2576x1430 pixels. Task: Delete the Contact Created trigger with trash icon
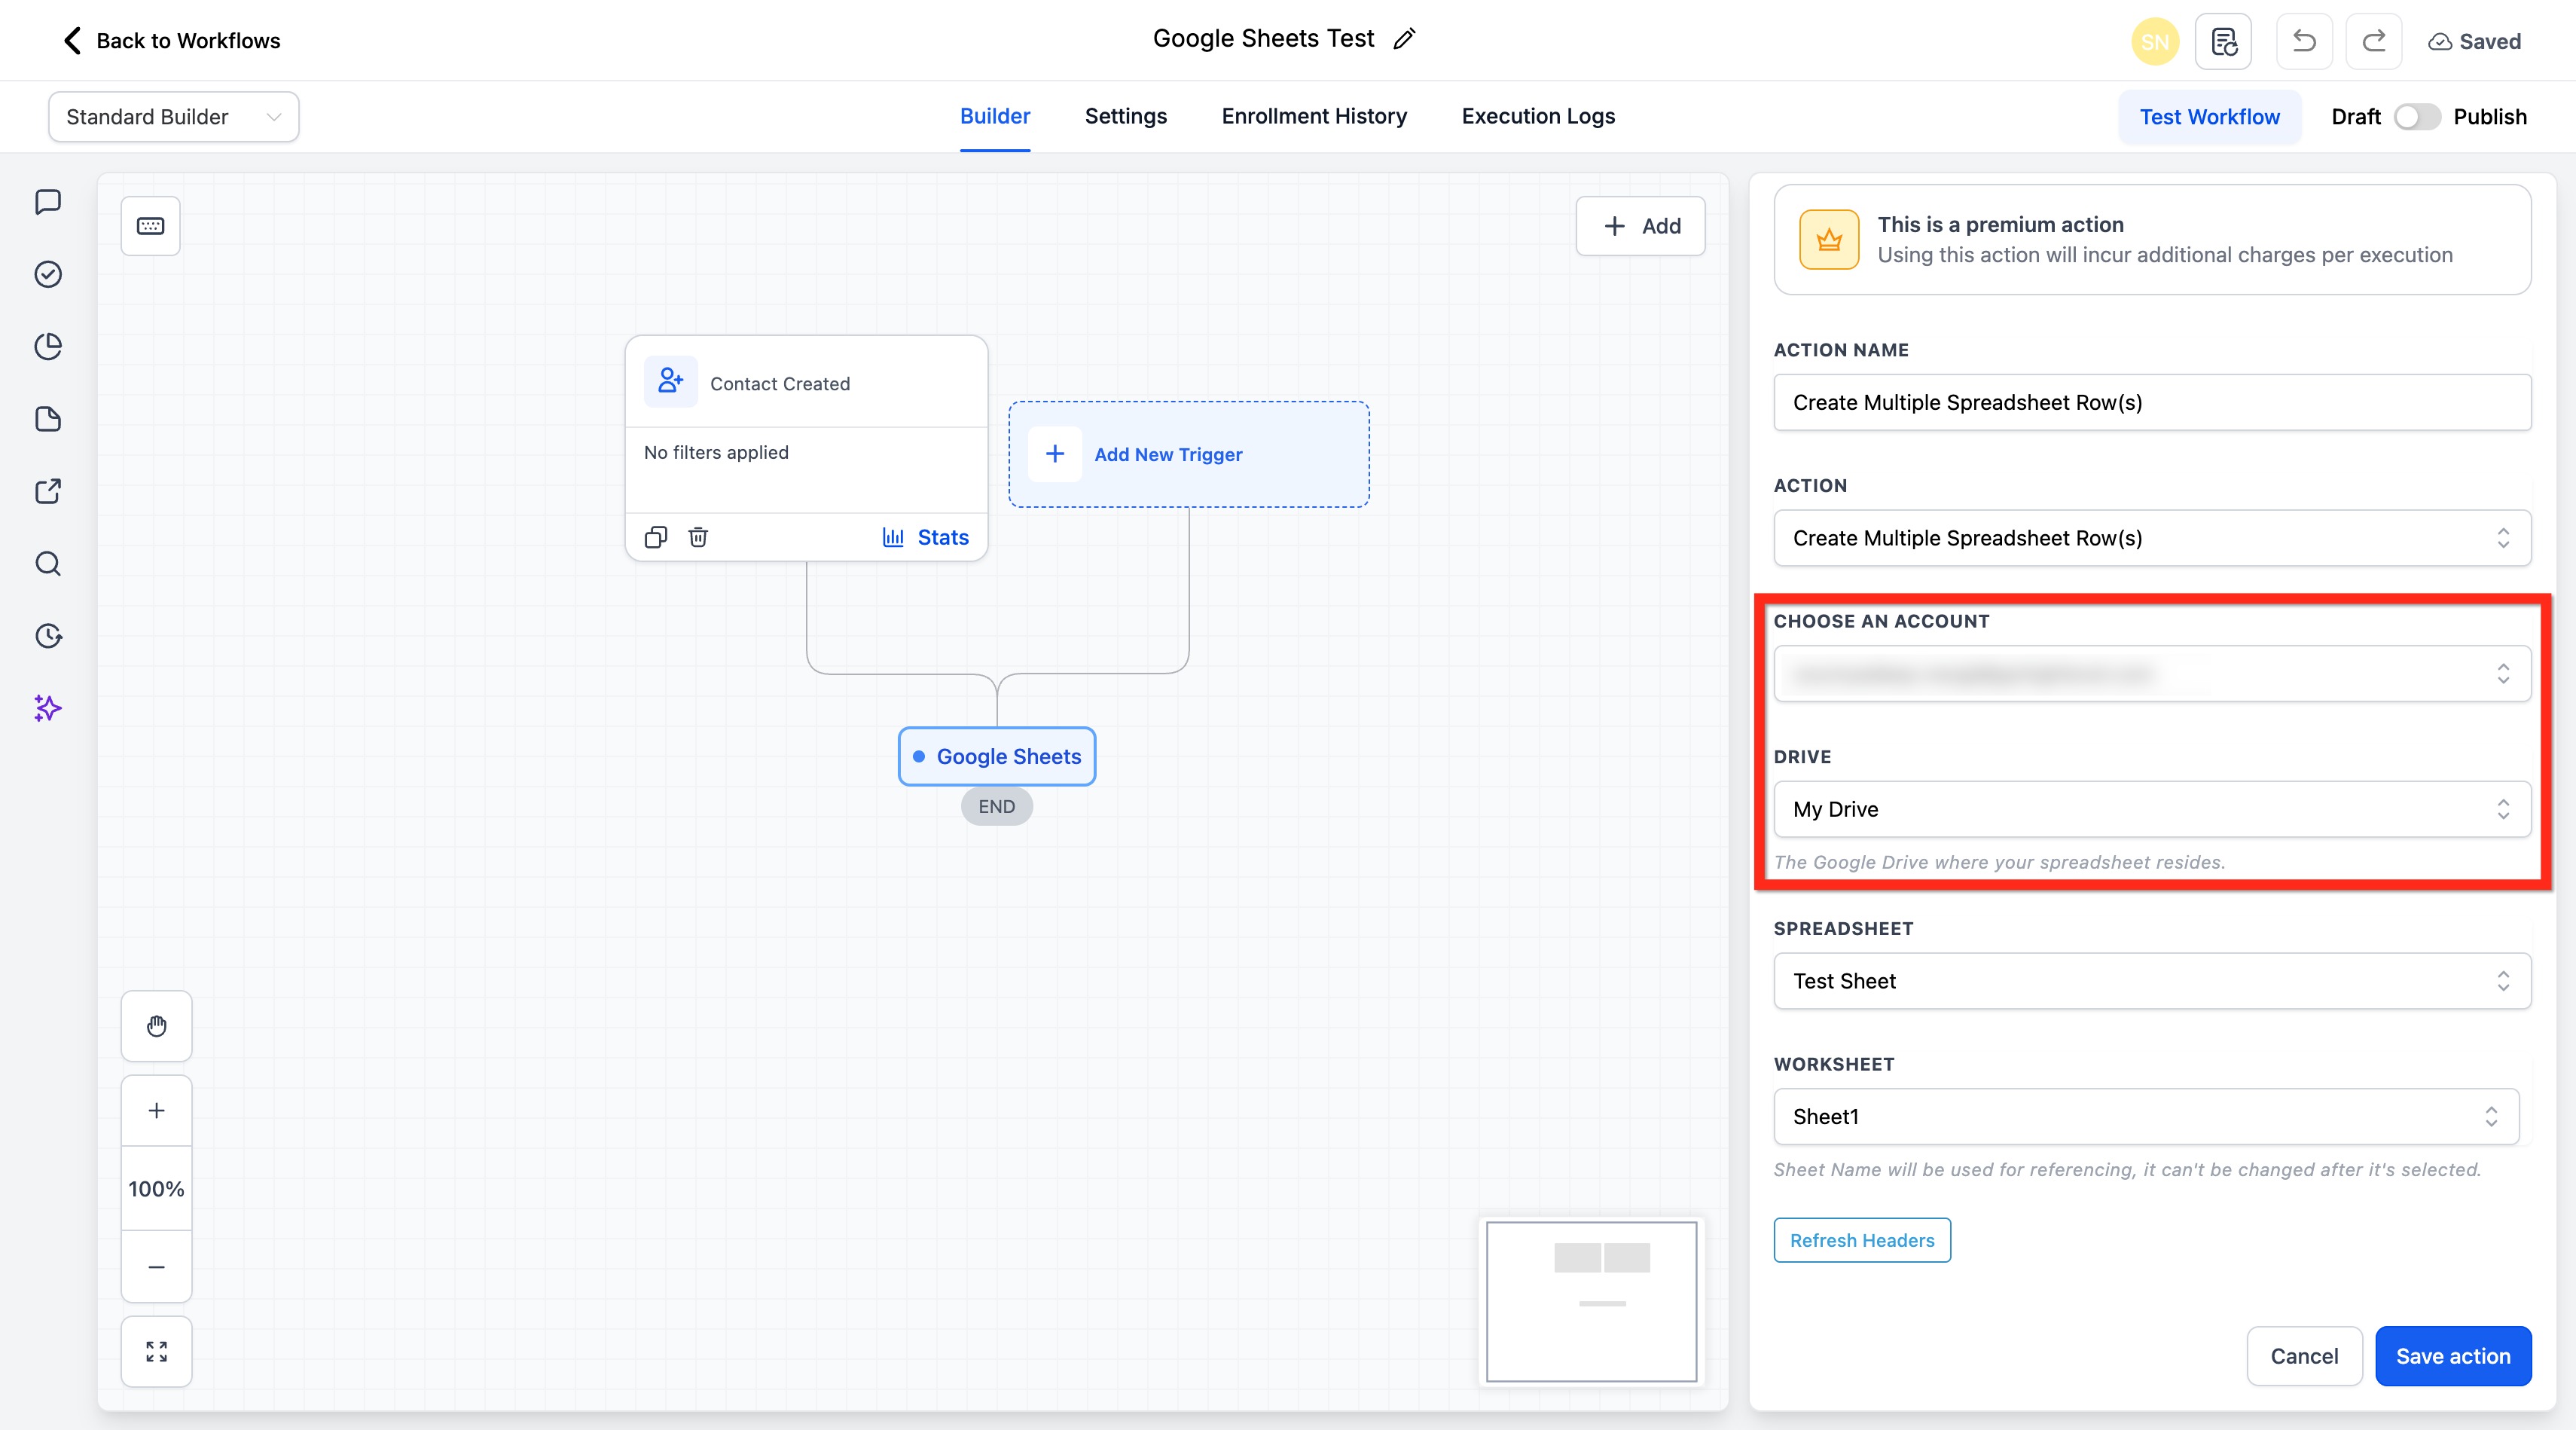coord(698,537)
